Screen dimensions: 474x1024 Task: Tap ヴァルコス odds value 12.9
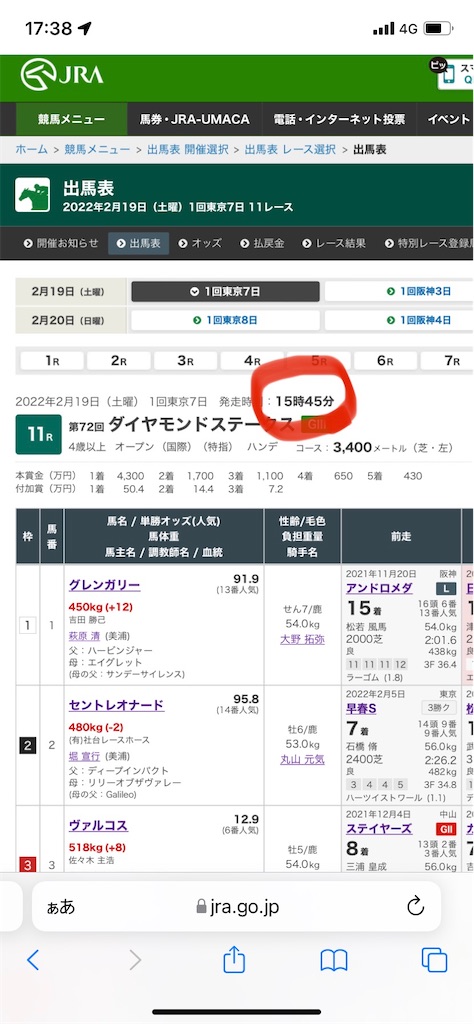pyautogui.click(x=246, y=819)
